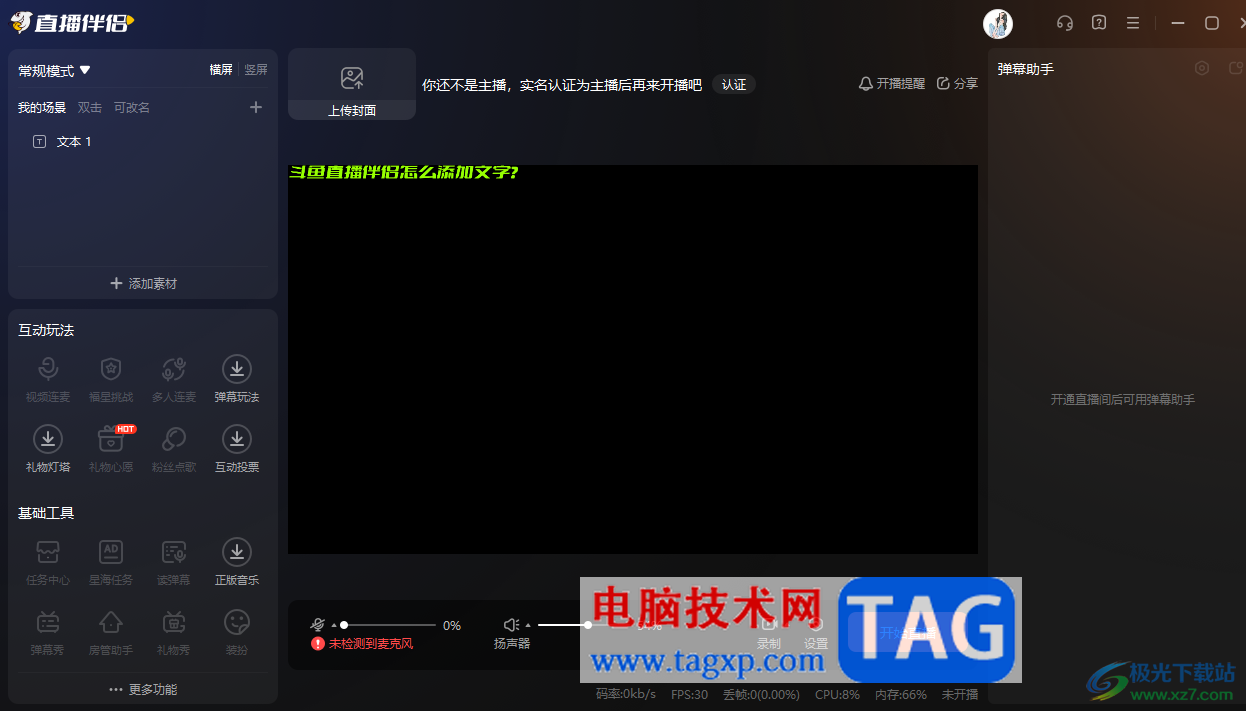Open the 弹幕秀 tool
Screen dimensions: 1246x711
(48, 632)
